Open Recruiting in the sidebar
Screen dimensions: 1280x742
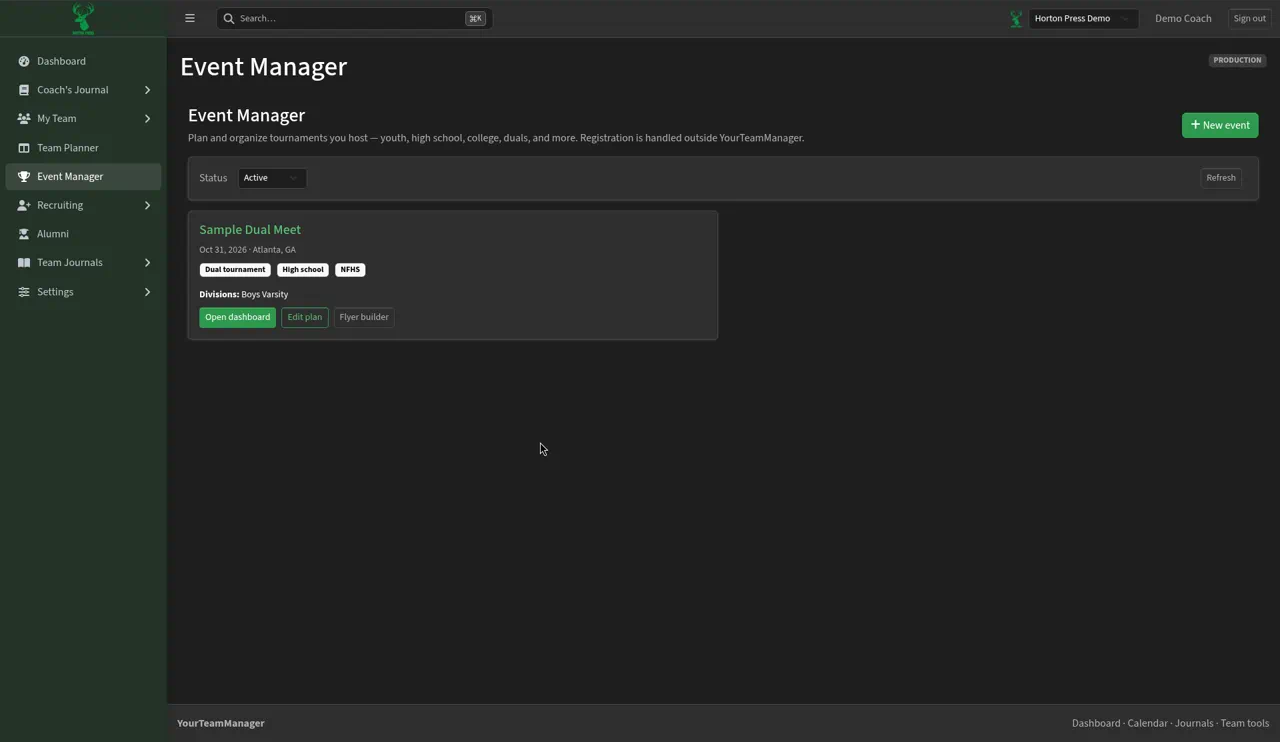pos(83,205)
